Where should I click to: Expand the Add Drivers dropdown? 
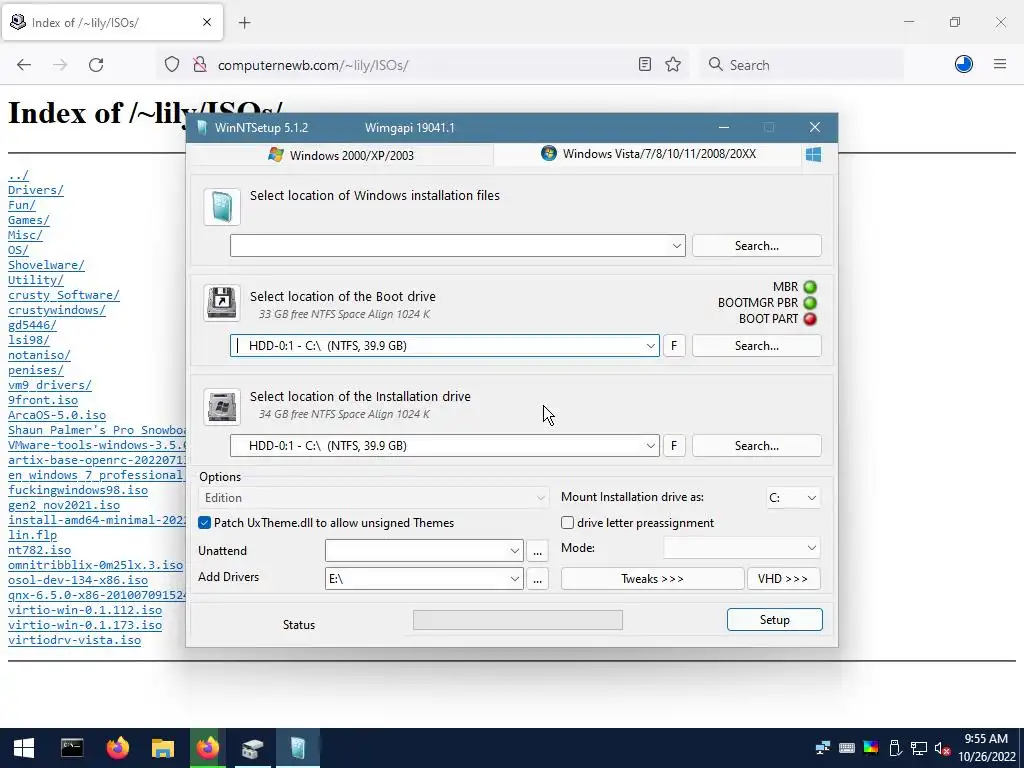515,579
